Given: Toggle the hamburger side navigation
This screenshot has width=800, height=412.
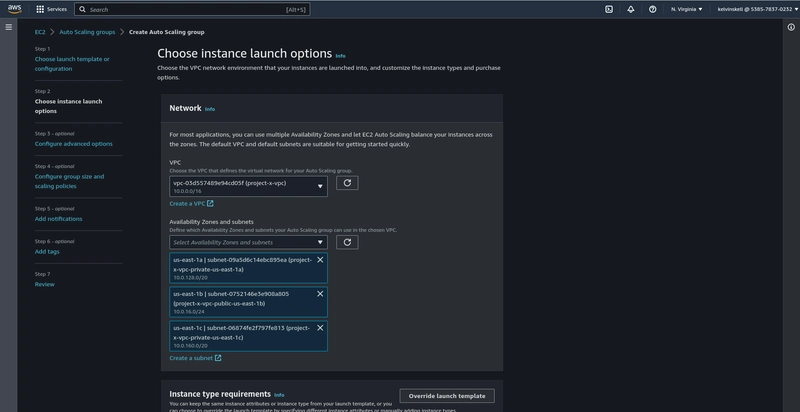Looking at the screenshot, I should [9, 27].
